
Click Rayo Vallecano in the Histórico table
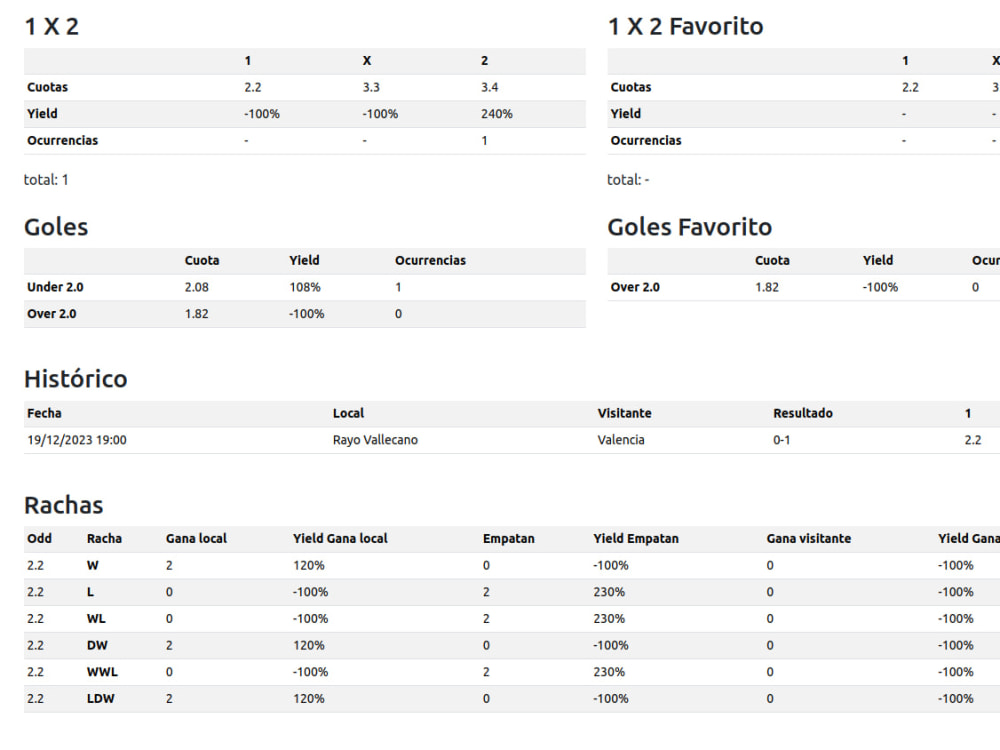point(375,440)
